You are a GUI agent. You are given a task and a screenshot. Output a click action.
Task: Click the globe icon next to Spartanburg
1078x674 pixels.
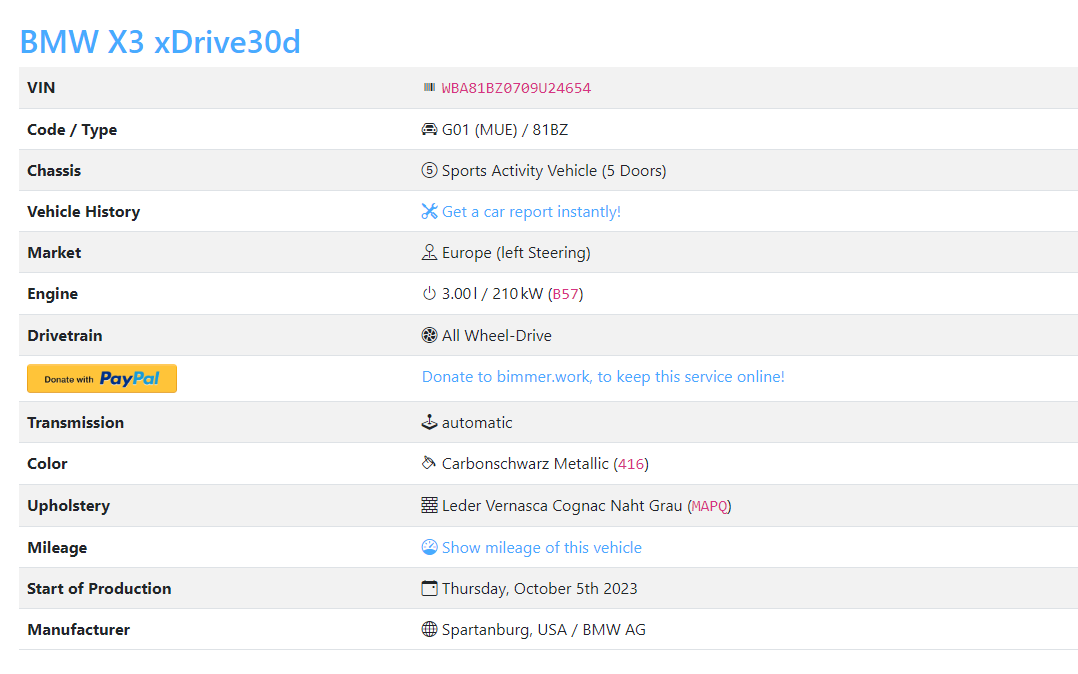tap(429, 630)
